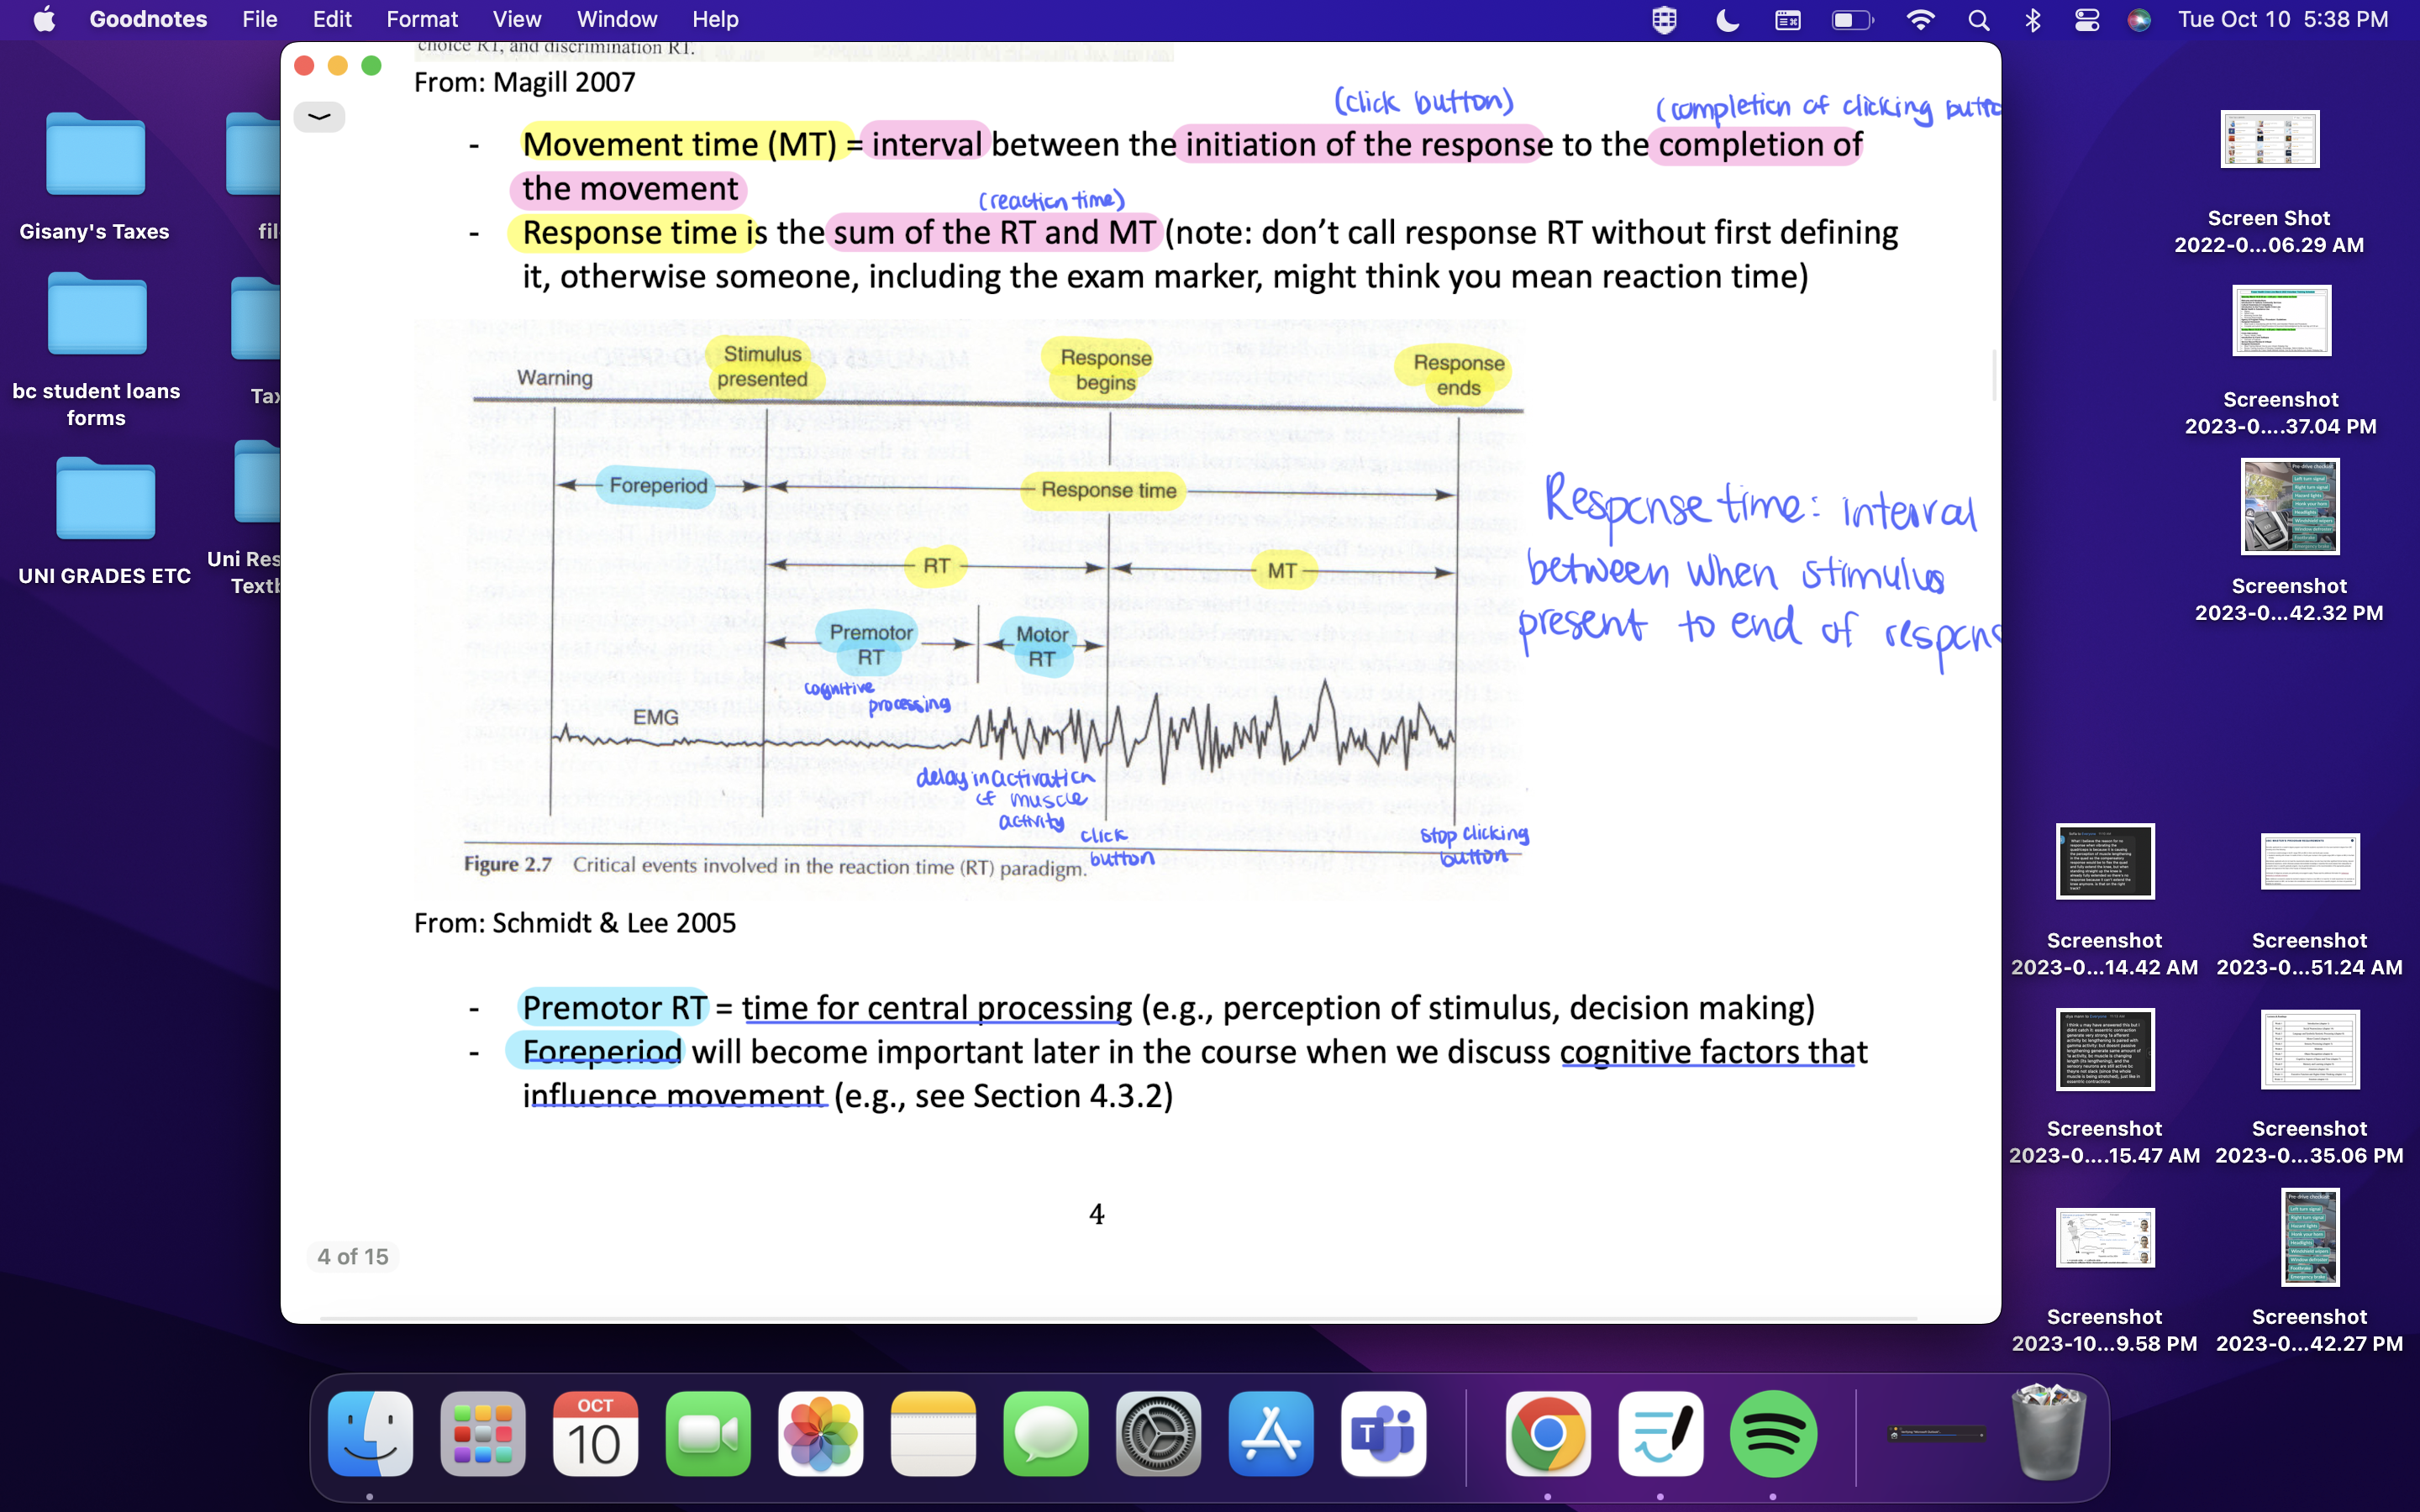This screenshot has width=2420, height=1512.
Task: Open the View menu
Action: pos(516,20)
